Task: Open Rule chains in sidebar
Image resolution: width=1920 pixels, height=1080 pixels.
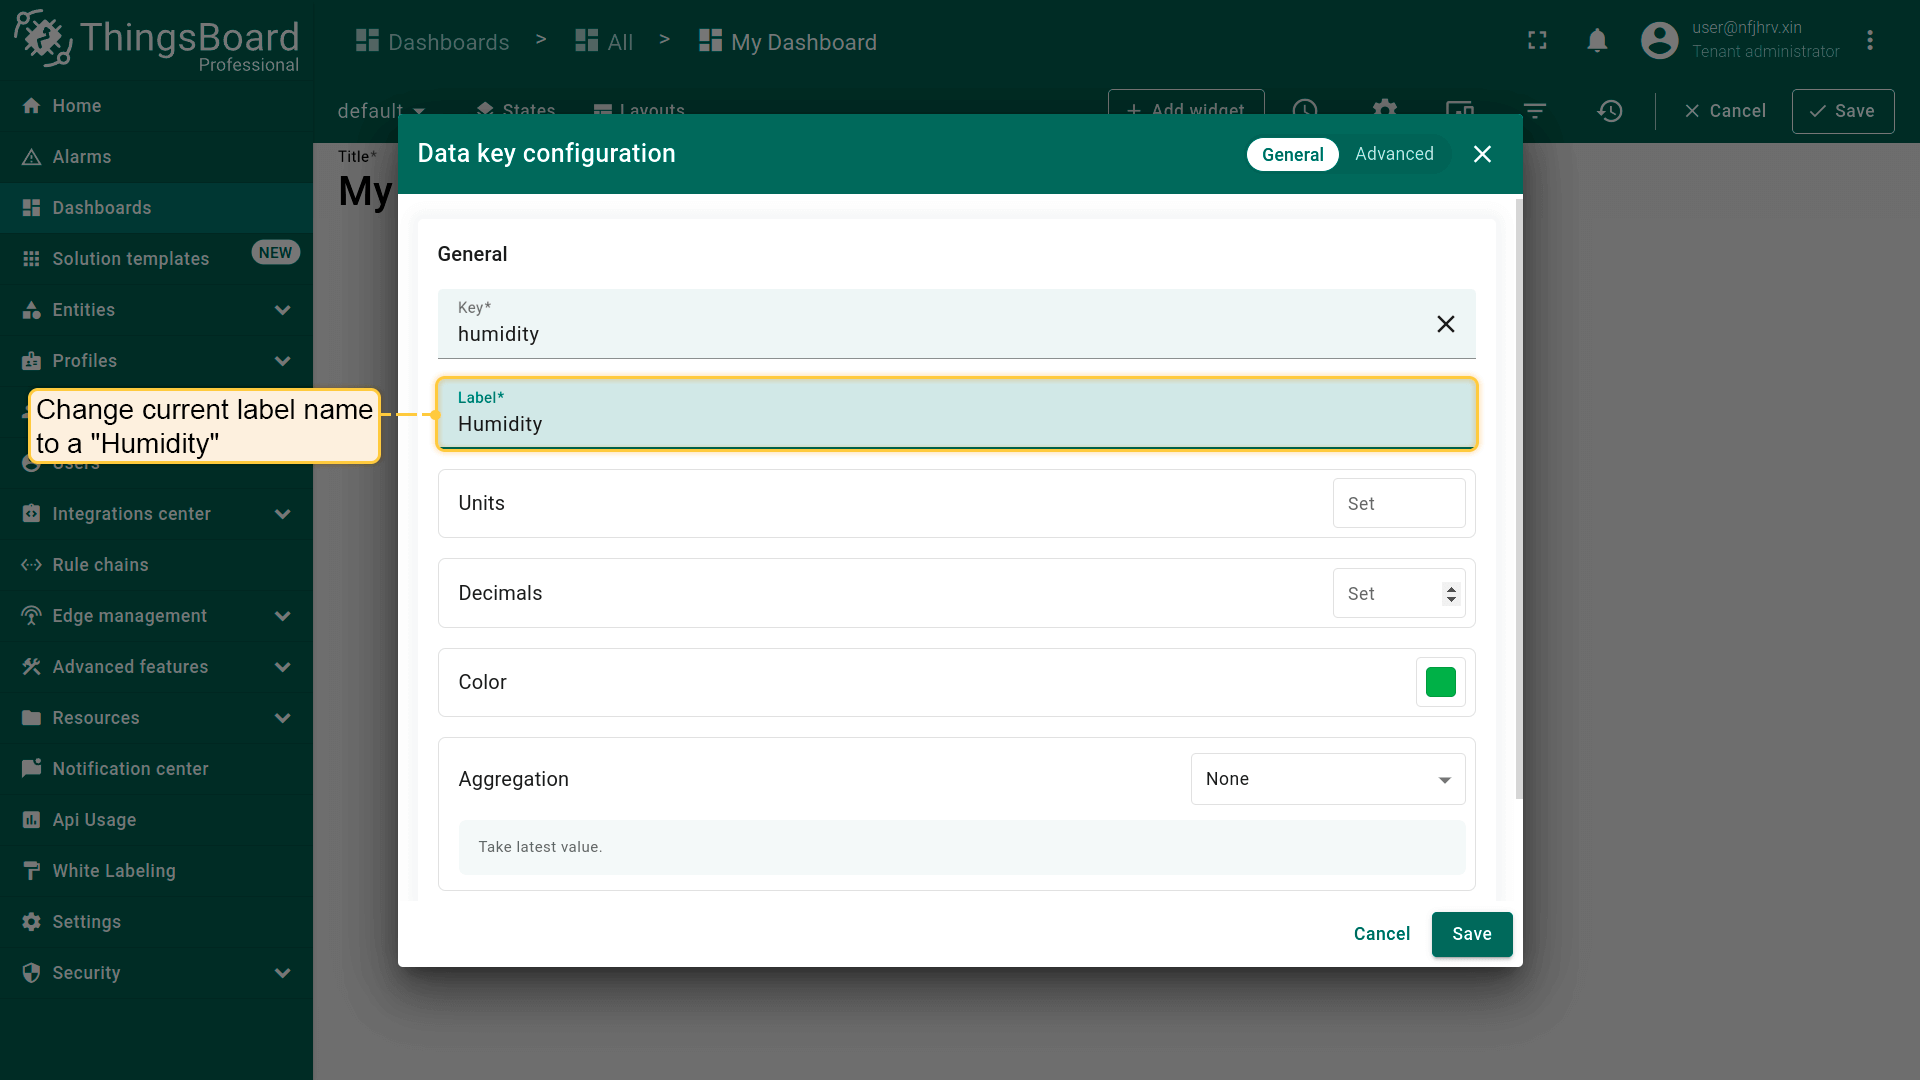Action: click(x=100, y=565)
